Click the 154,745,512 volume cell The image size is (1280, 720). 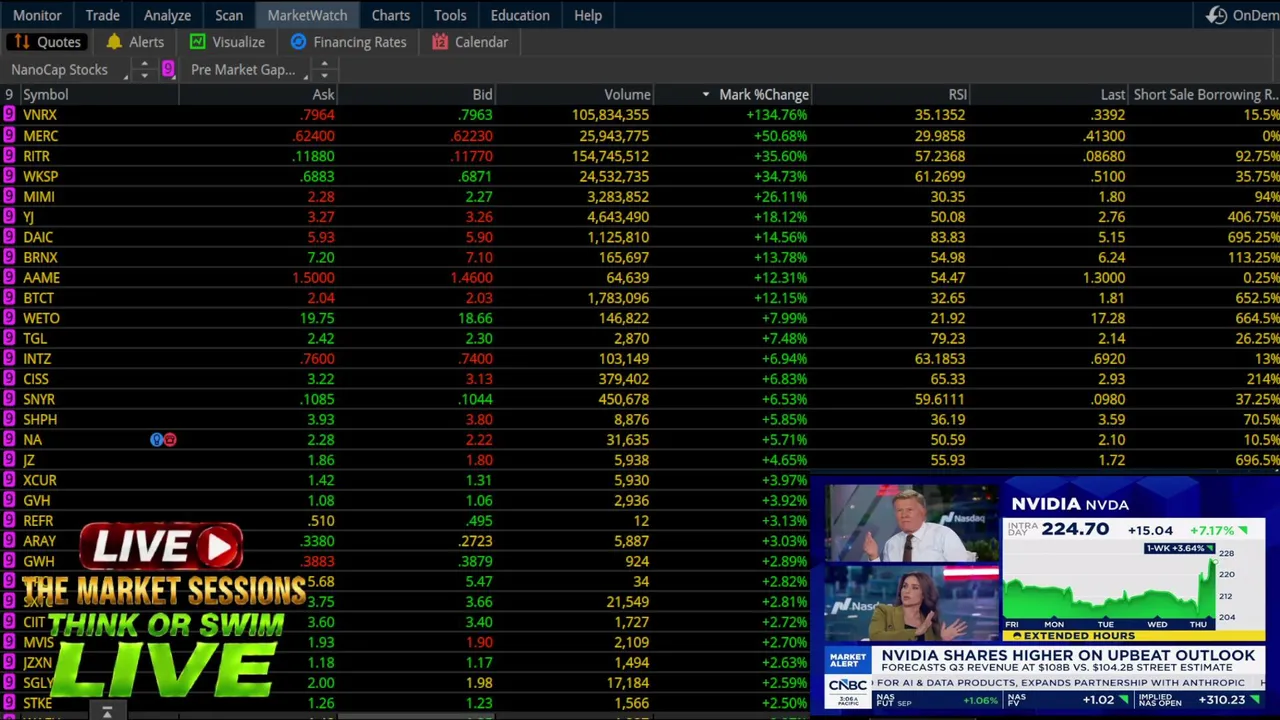(610, 156)
